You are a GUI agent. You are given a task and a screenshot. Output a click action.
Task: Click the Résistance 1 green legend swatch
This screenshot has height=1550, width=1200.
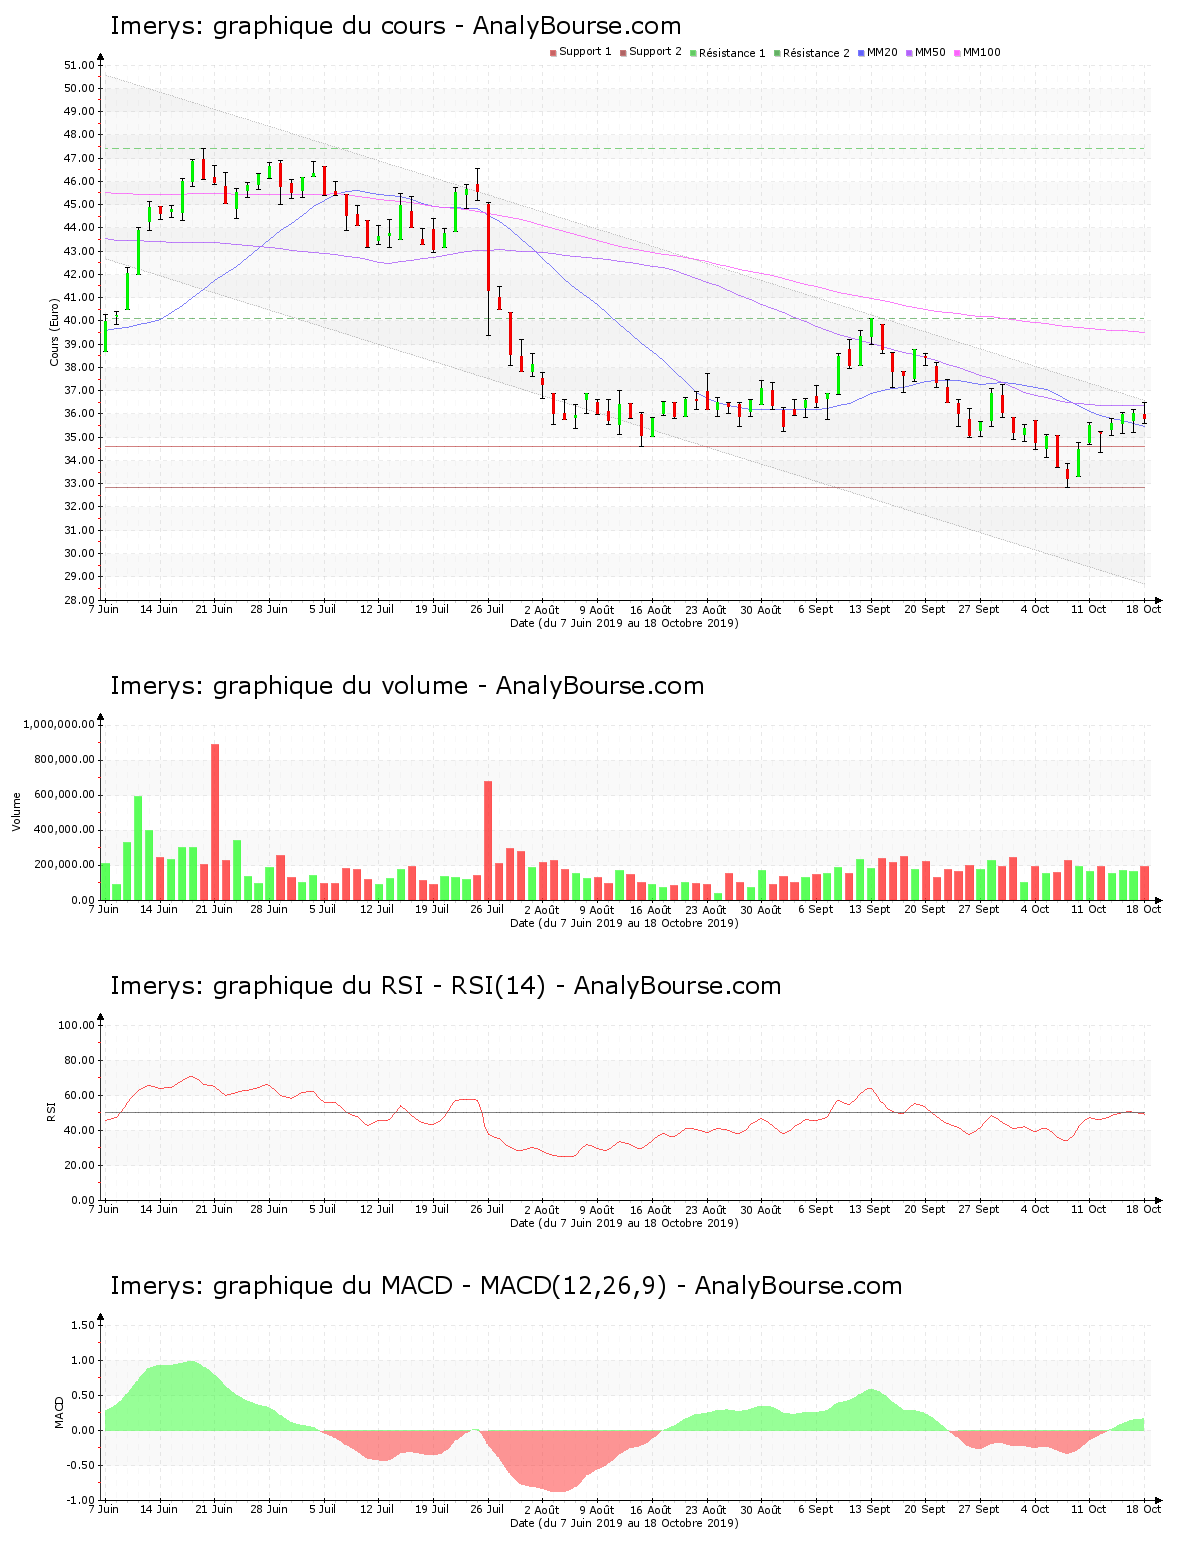coord(693,53)
